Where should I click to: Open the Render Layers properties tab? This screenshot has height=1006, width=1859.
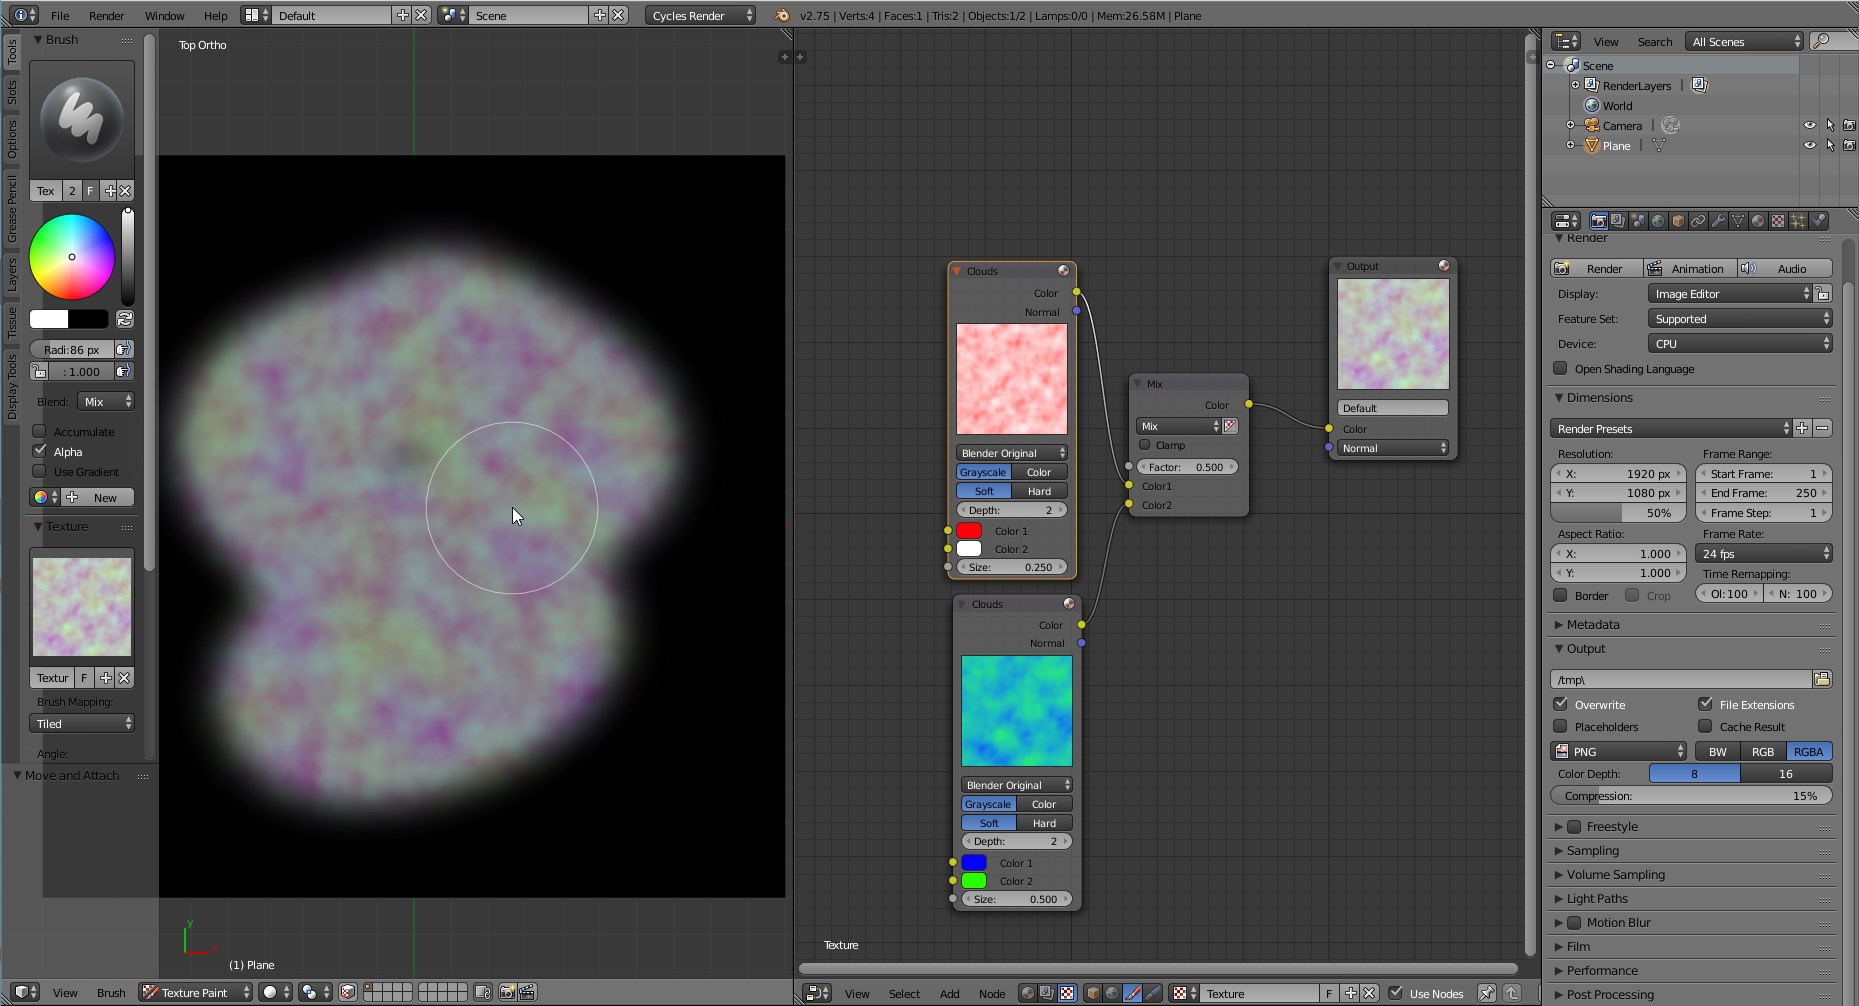(1618, 221)
